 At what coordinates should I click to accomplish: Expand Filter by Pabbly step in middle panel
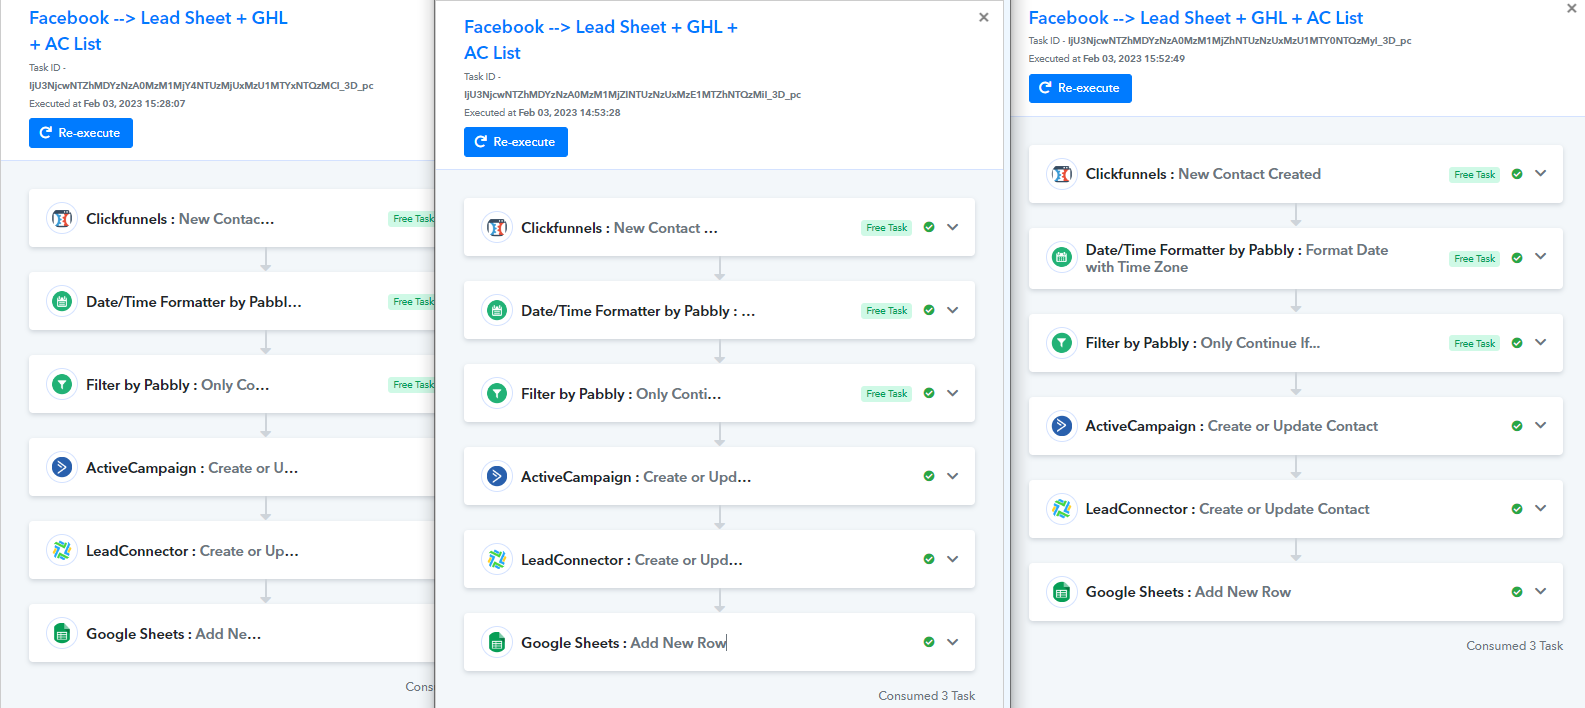[x=953, y=393]
